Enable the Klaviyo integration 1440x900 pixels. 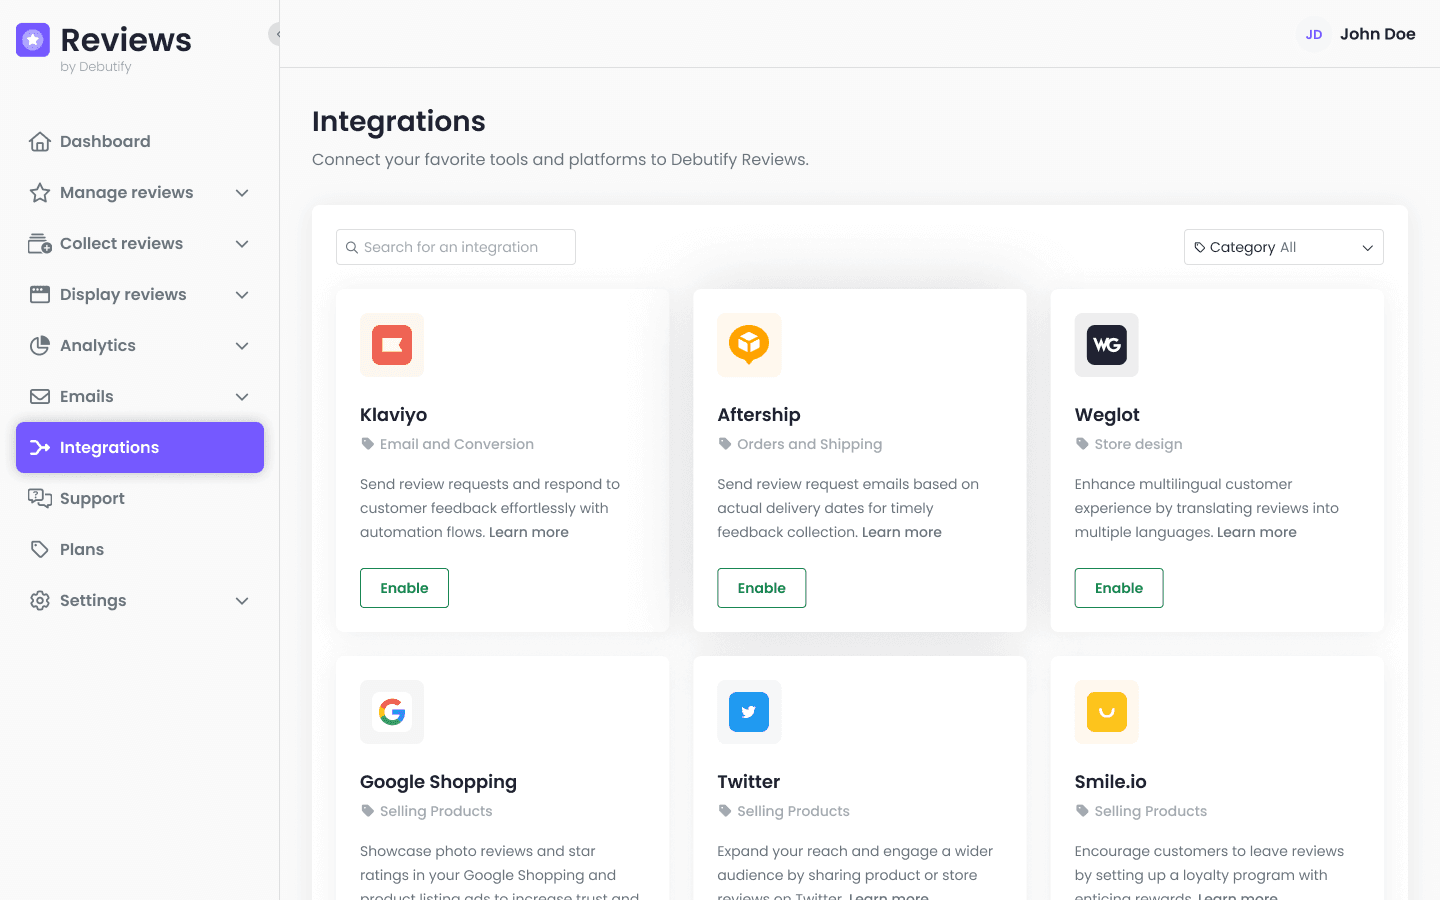pyautogui.click(x=404, y=588)
